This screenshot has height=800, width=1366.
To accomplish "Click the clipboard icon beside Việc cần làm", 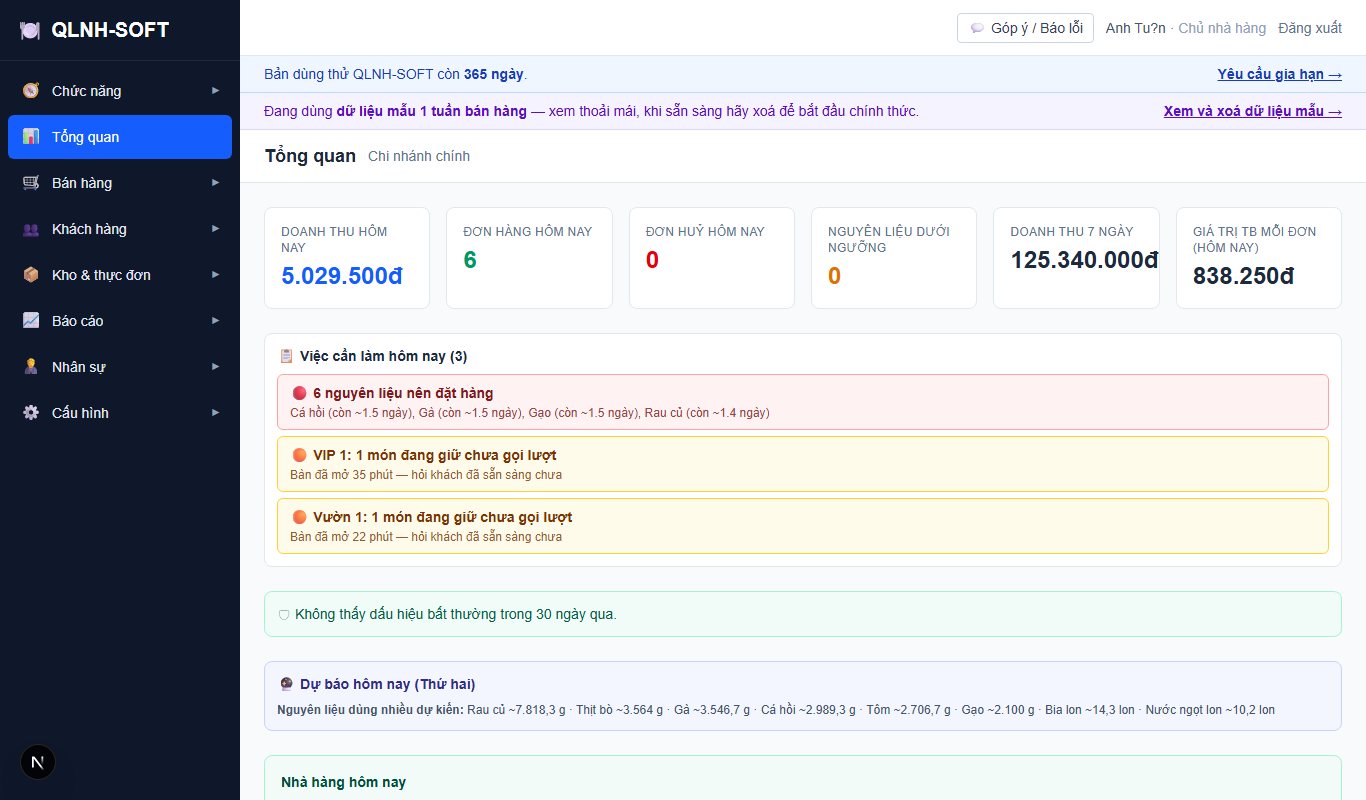I will click(x=286, y=356).
